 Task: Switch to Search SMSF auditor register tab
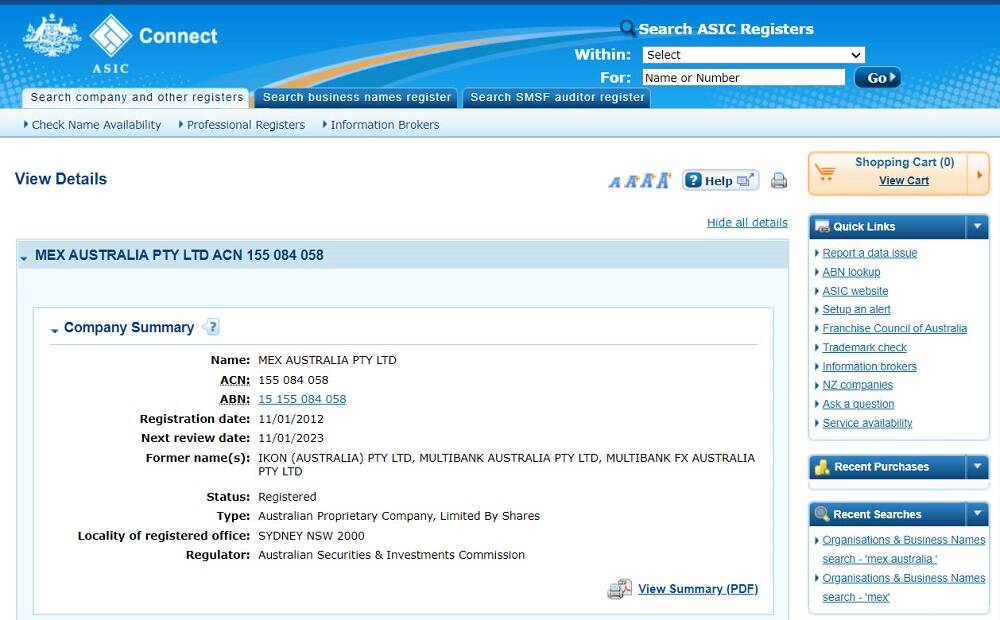coord(557,98)
